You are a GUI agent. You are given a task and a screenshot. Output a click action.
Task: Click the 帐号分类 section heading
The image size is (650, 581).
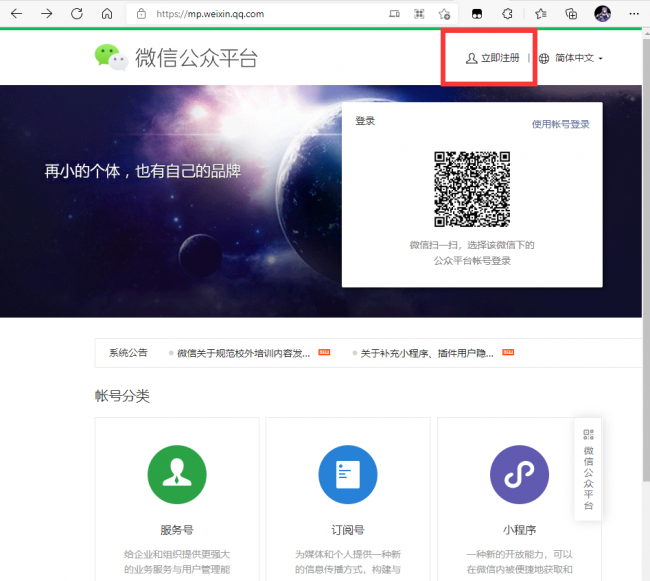122,396
